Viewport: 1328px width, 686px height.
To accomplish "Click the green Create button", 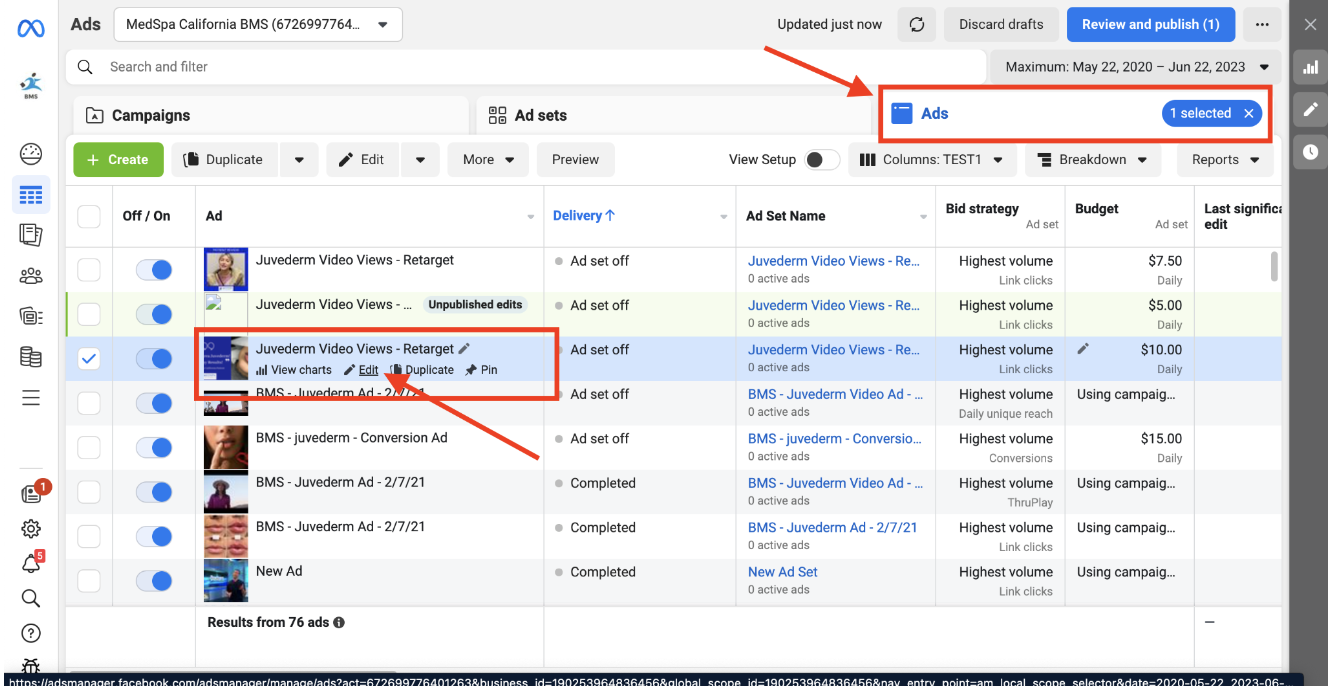I will (118, 160).
